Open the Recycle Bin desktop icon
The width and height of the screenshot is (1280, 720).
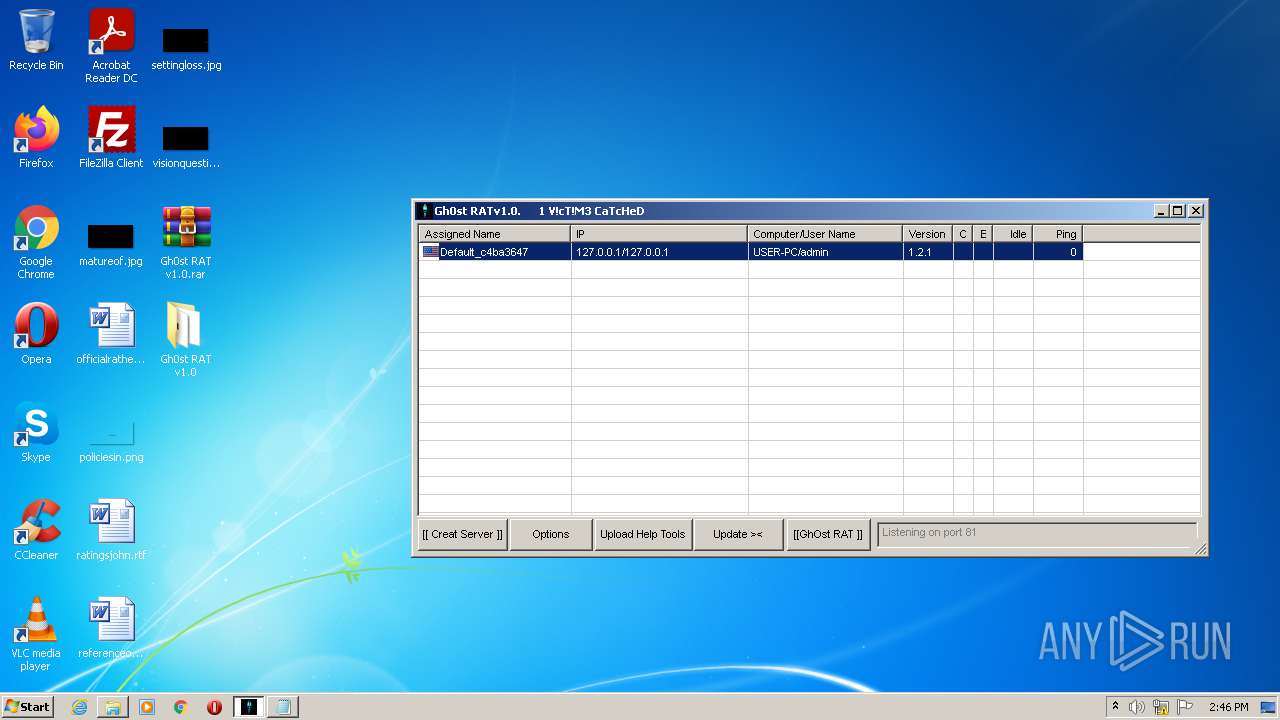point(36,40)
